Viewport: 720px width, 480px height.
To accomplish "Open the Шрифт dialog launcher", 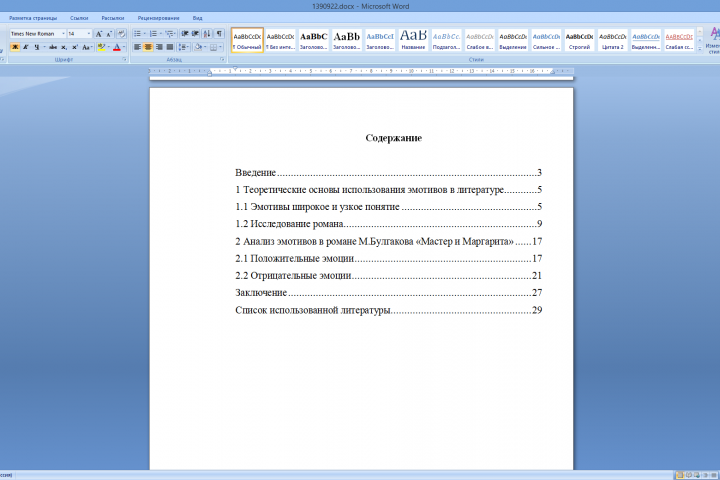I will tap(124, 60).
